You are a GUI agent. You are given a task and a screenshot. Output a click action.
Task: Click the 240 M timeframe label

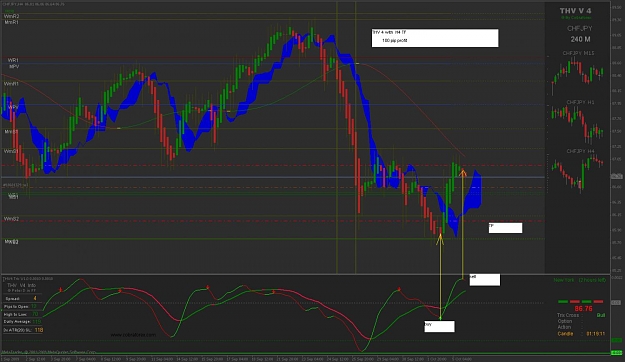pos(580,39)
